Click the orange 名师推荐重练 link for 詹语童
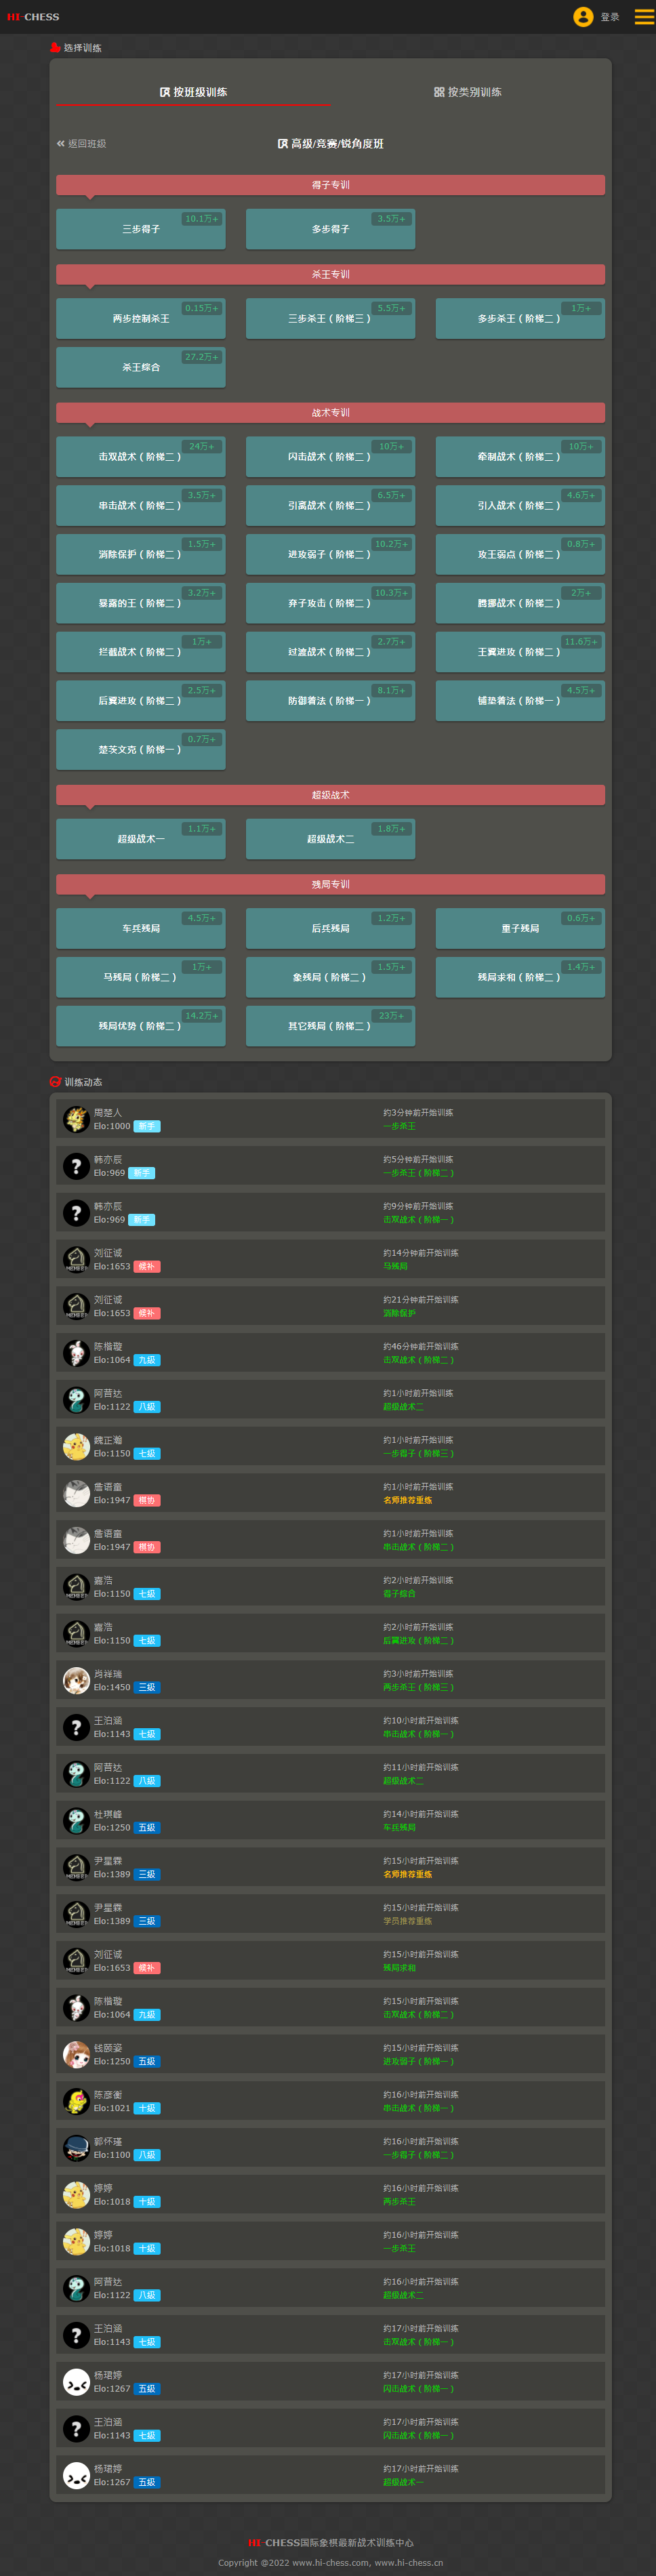The height and width of the screenshot is (2576, 656). [x=407, y=1500]
